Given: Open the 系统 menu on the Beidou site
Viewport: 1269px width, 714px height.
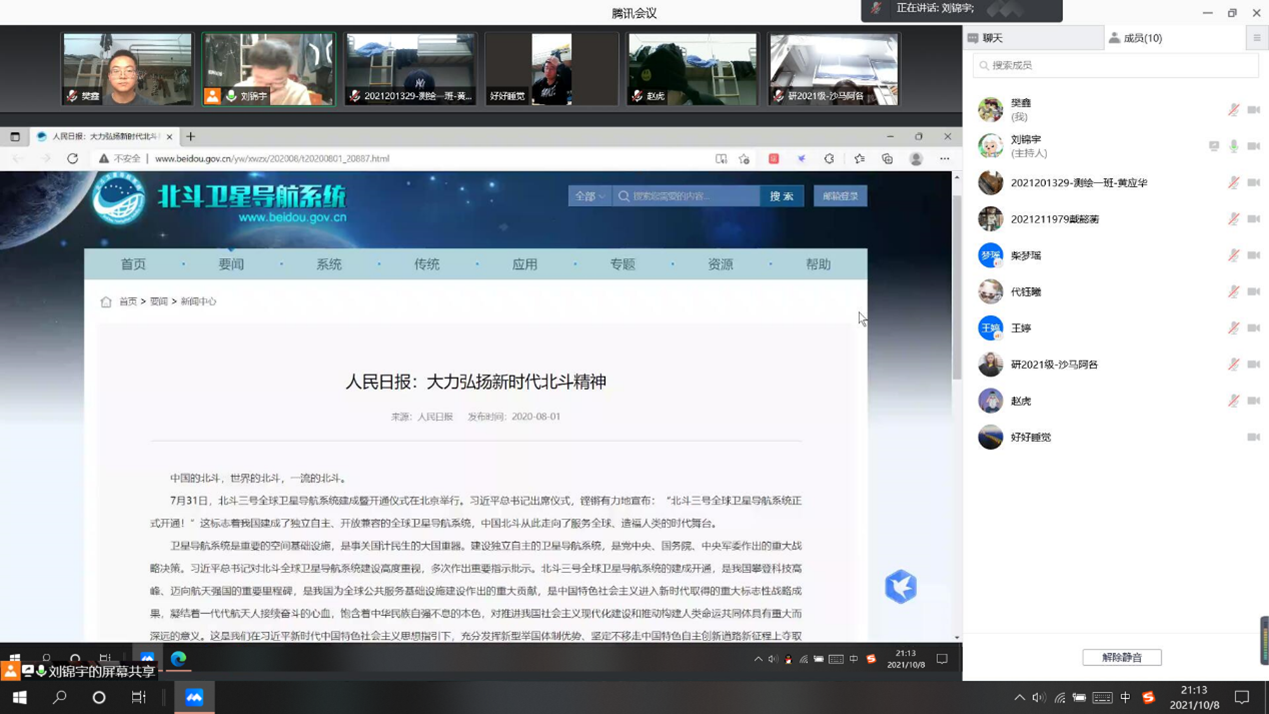Looking at the screenshot, I should coord(329,264).
